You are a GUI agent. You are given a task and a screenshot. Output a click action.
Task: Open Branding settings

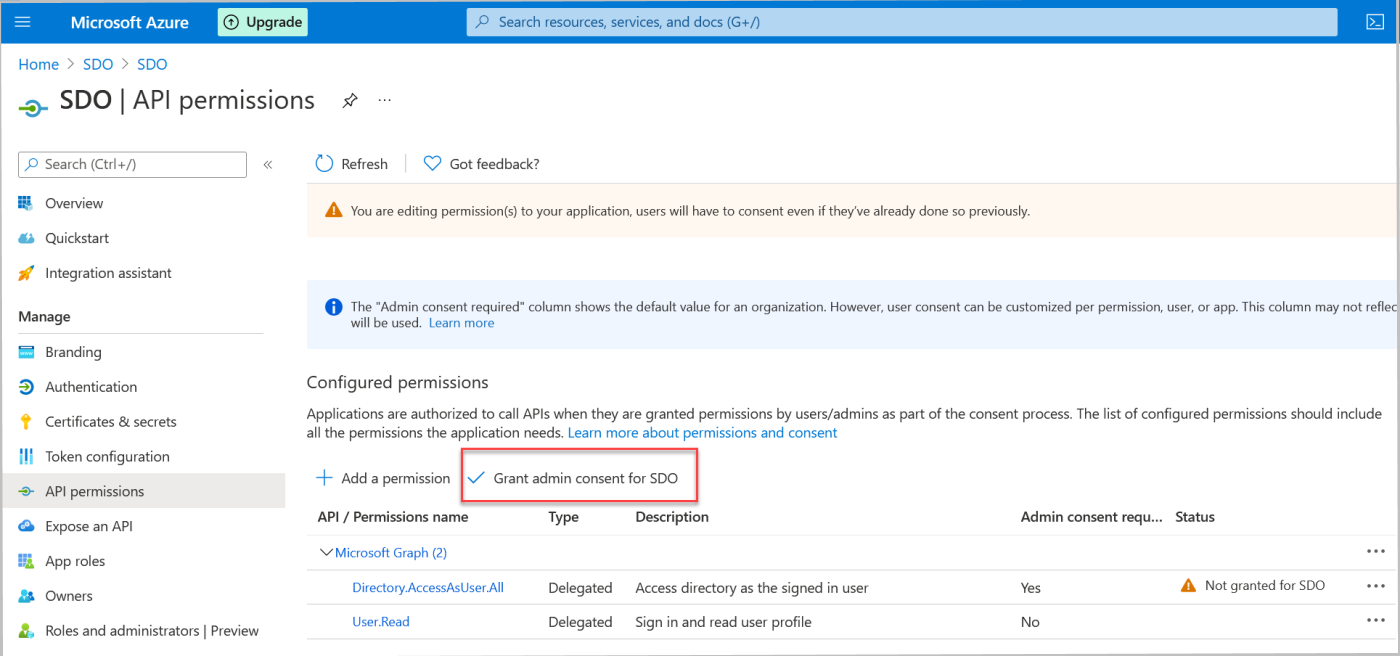pos(73,352)
